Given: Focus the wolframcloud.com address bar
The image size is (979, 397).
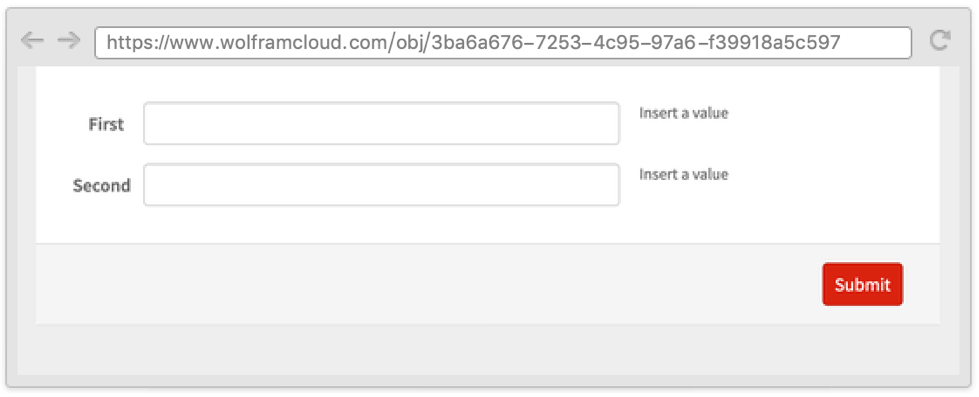Looking at the screenshot, I should tap(503, 42).
